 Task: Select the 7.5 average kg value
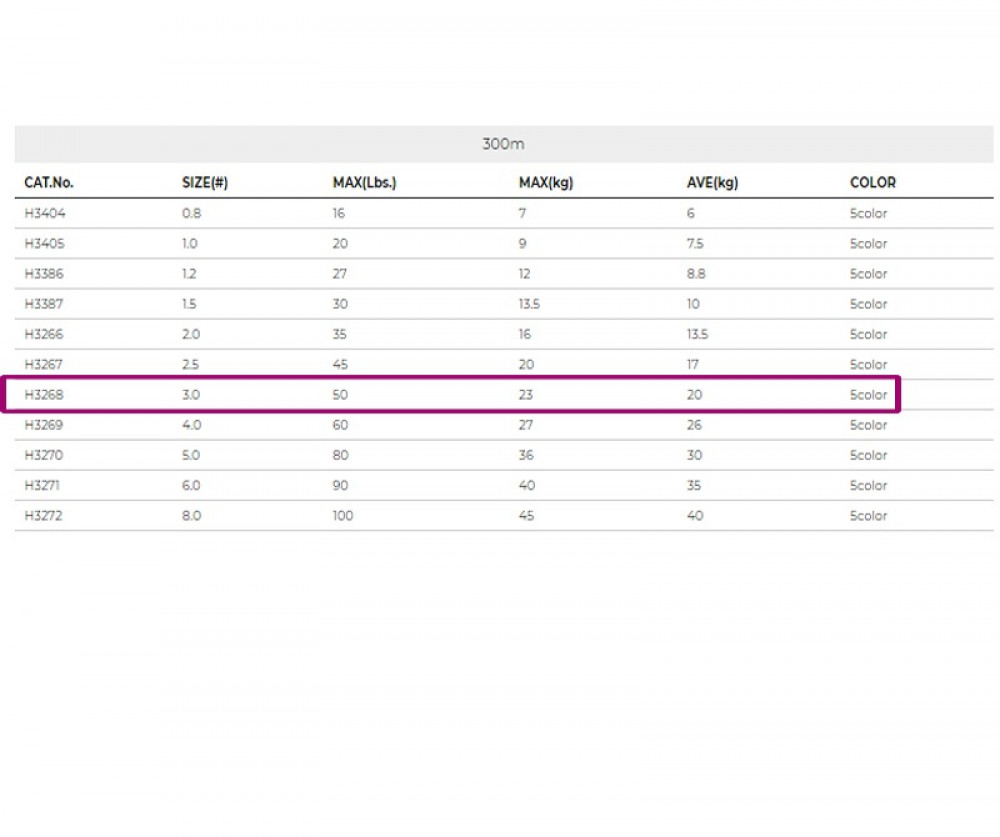click(x=695, y=244)
